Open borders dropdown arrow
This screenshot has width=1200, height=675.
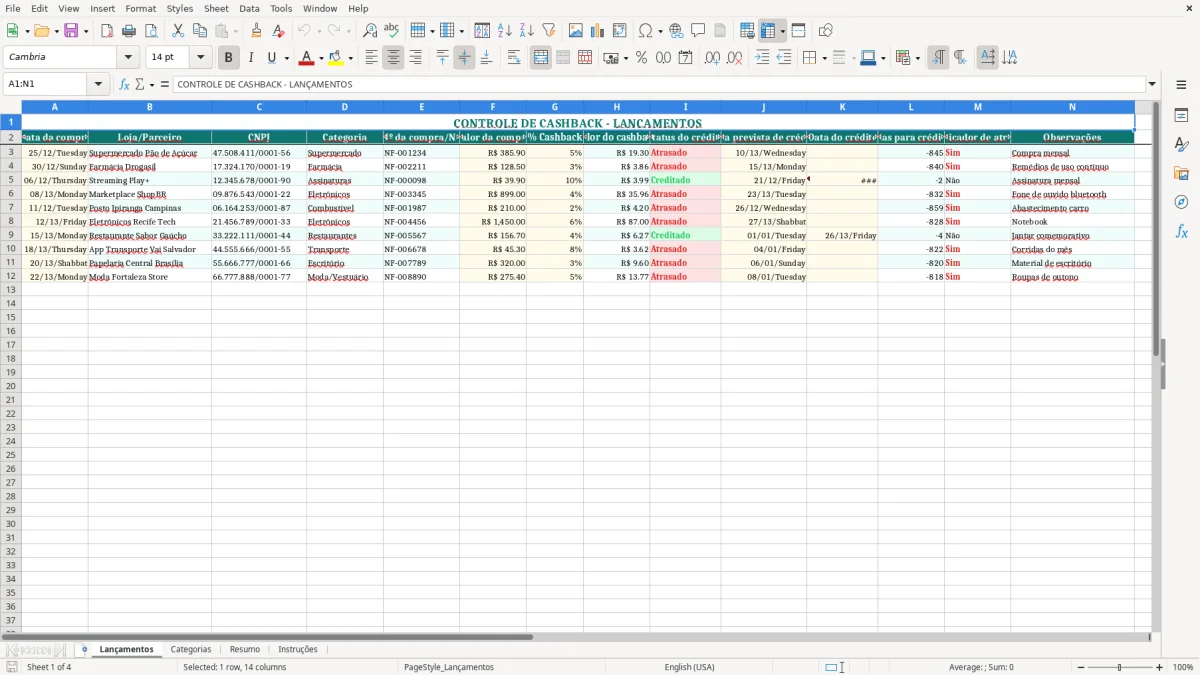click(824, 58)
